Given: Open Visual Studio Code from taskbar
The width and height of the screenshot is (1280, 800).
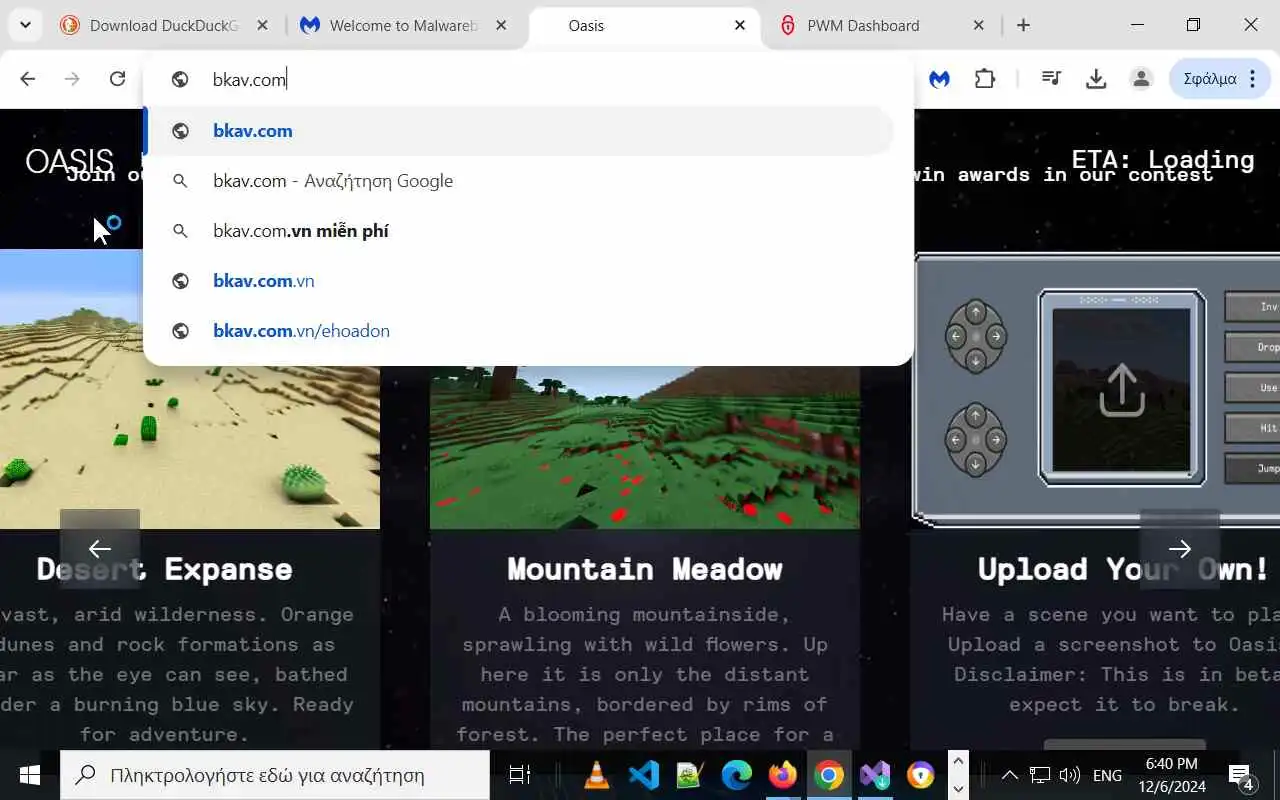Looking at the screenshot, I should point(644,775).
